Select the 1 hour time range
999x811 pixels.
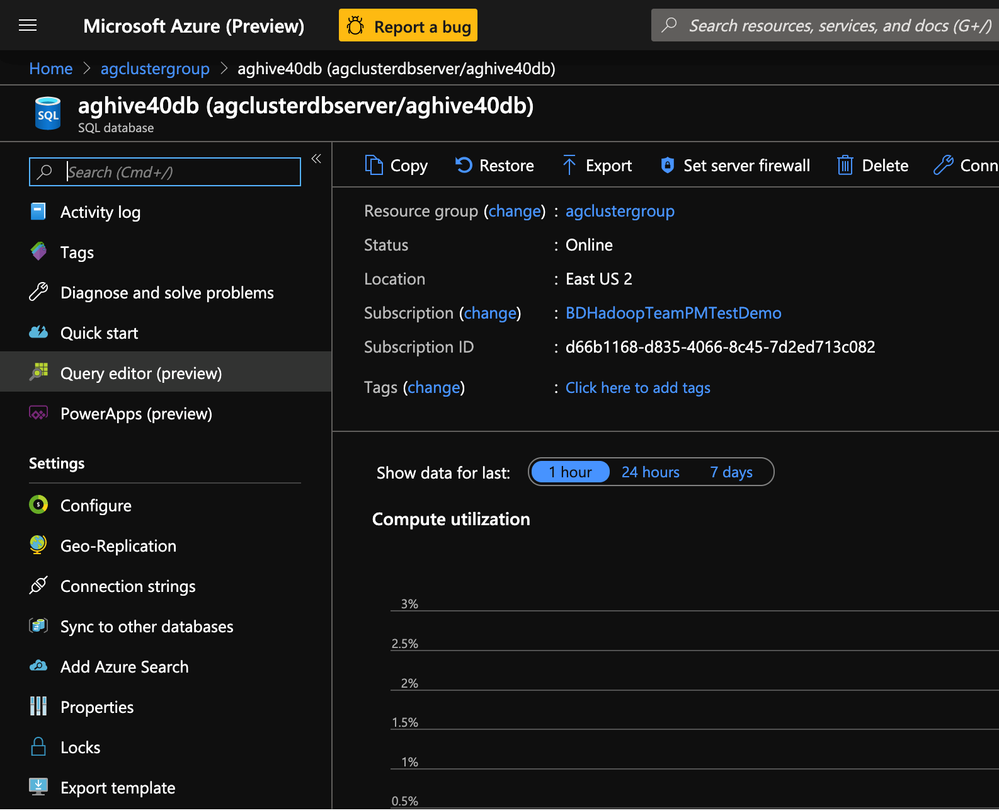pyautogui.click(x=570, y=472)
